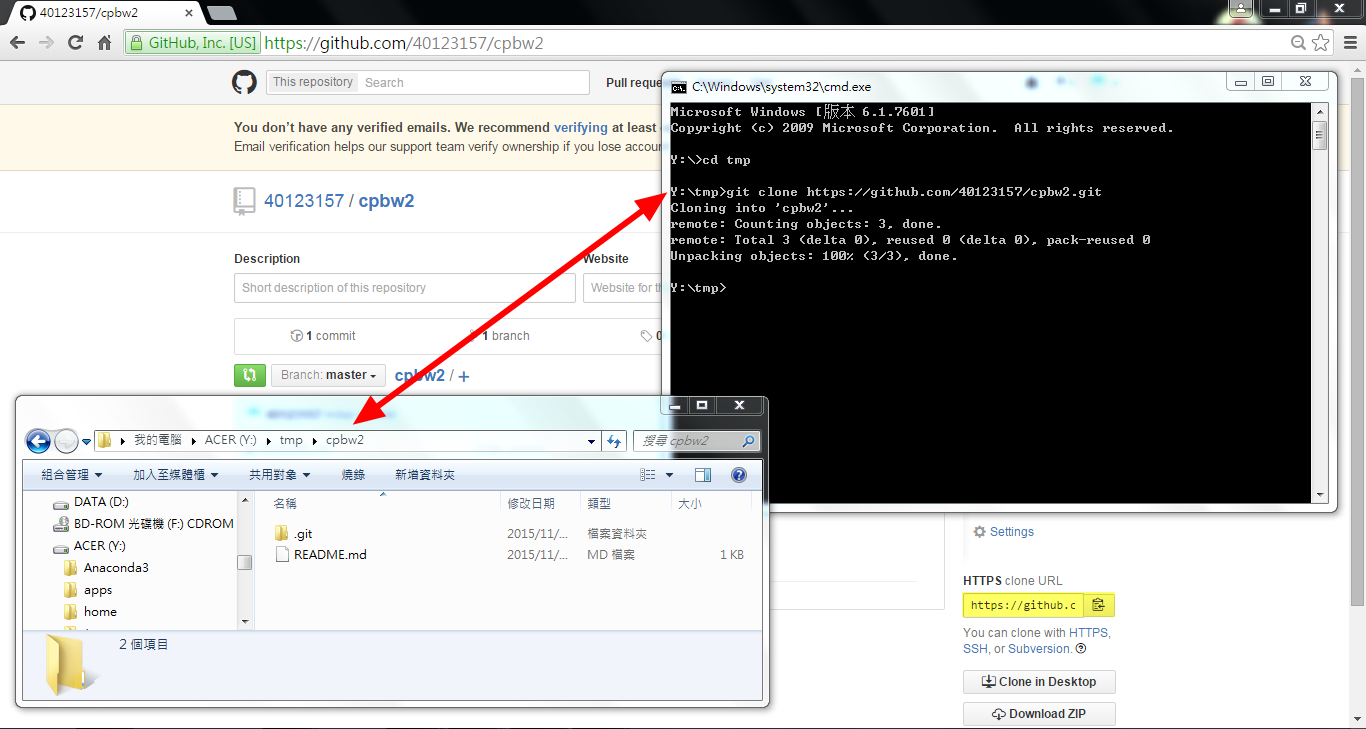Click the repository book icon
The width and height of the screenshot is (1366, 729).
coord(244,201)
